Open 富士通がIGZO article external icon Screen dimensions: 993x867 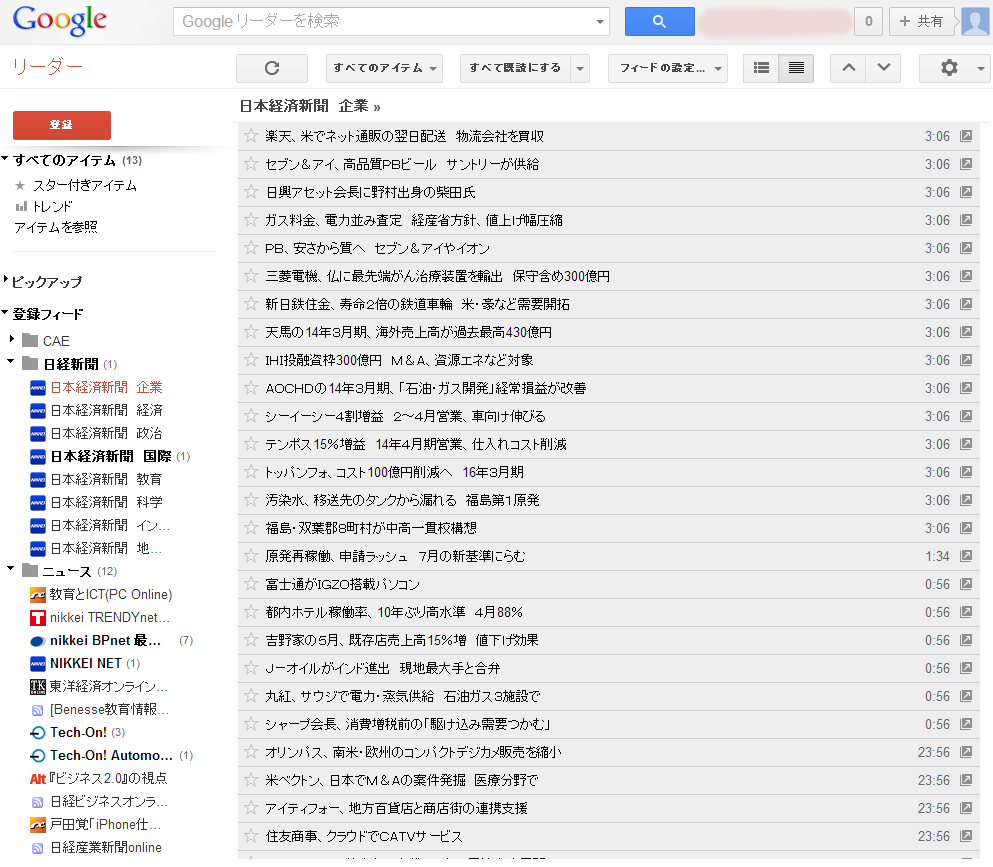point(966,584)
